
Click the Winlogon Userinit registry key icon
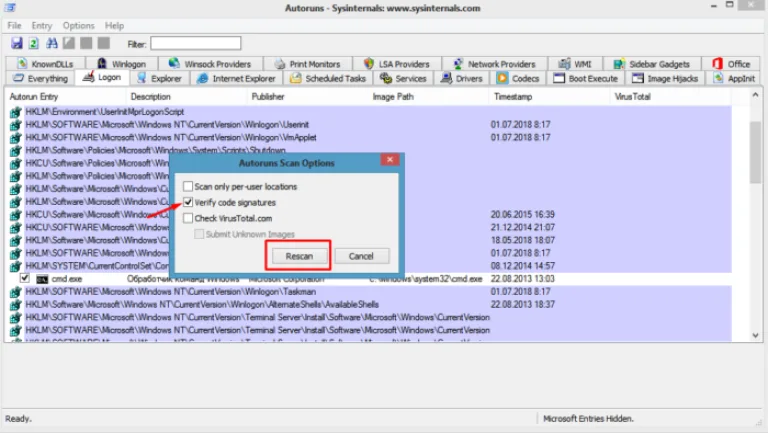pos(16,125)
